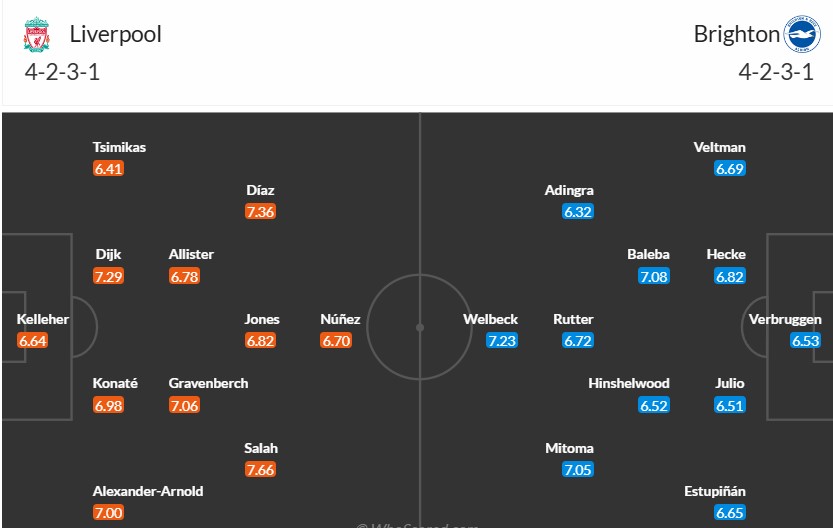The height and width of the screenshot is (528, 833).
Task: Select Alexander-Arnold player name
Action: tap(148, 491)
